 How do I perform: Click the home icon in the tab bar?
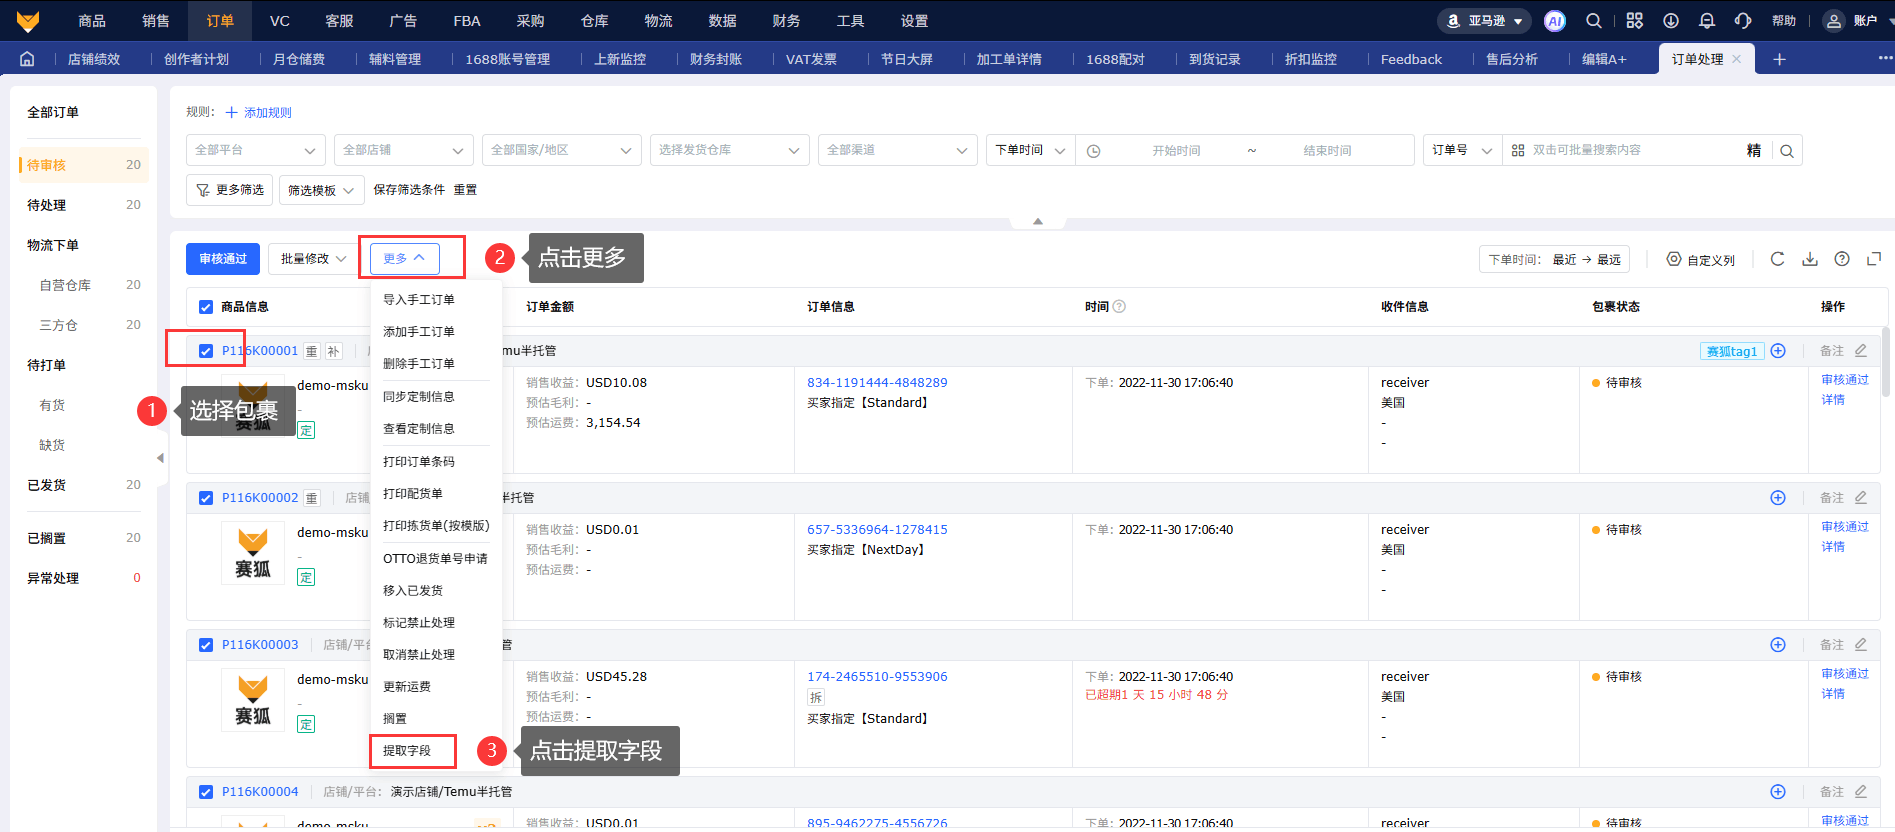[x=27, y=59]
